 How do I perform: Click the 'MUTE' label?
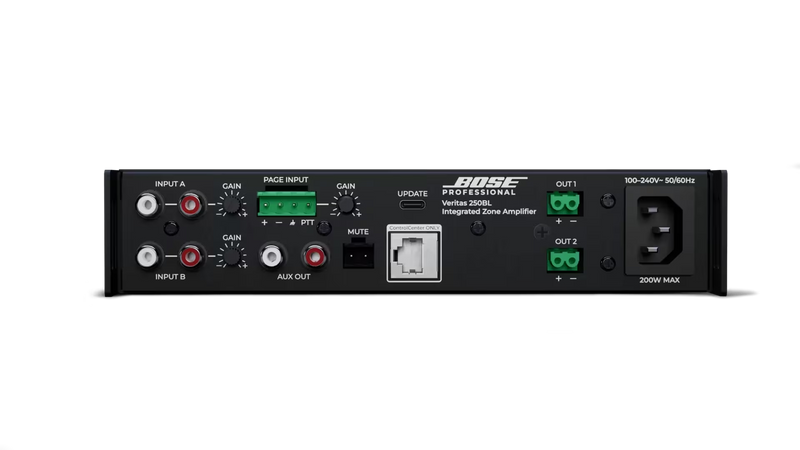358,232
